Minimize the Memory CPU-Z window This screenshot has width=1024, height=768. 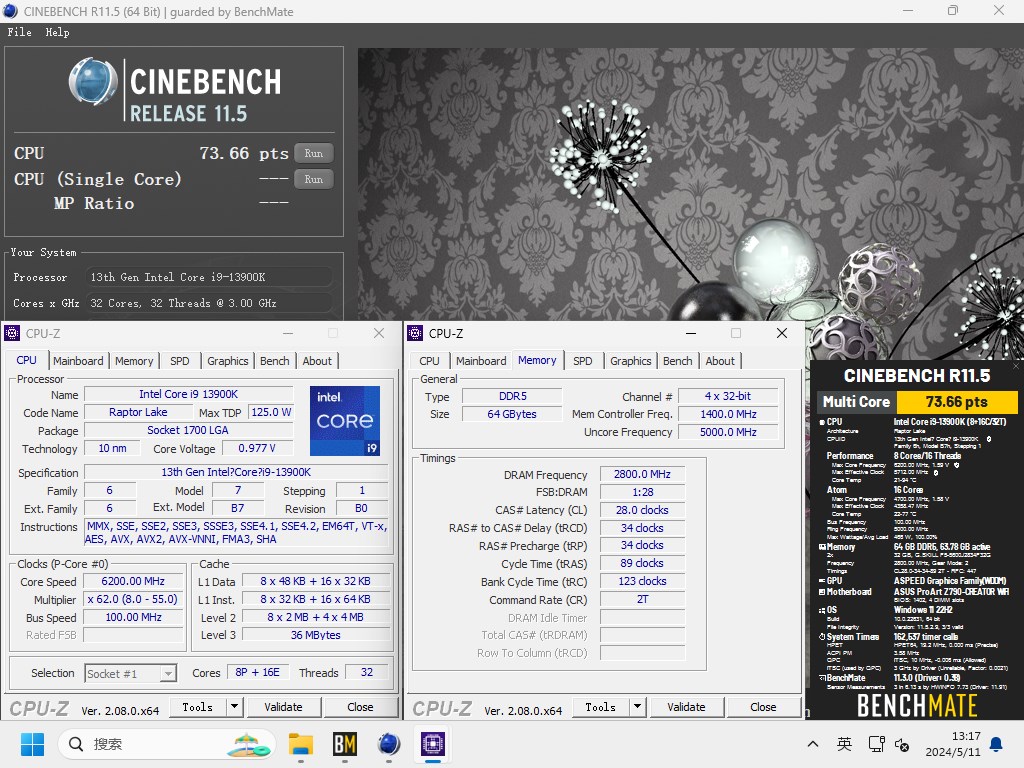coord(691,333)
